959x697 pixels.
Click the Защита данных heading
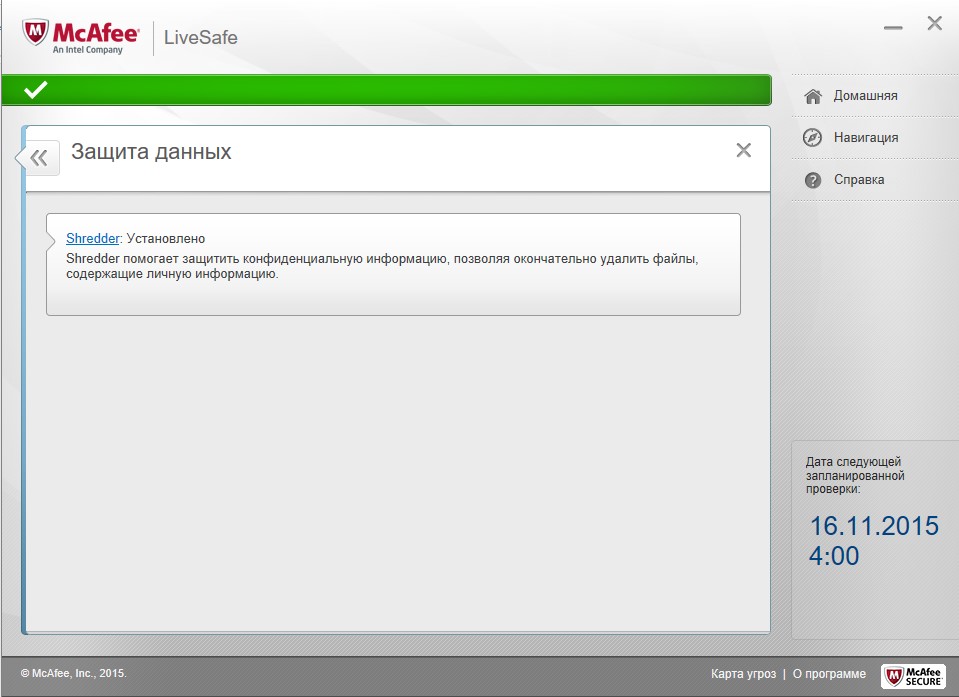point(151,152)
